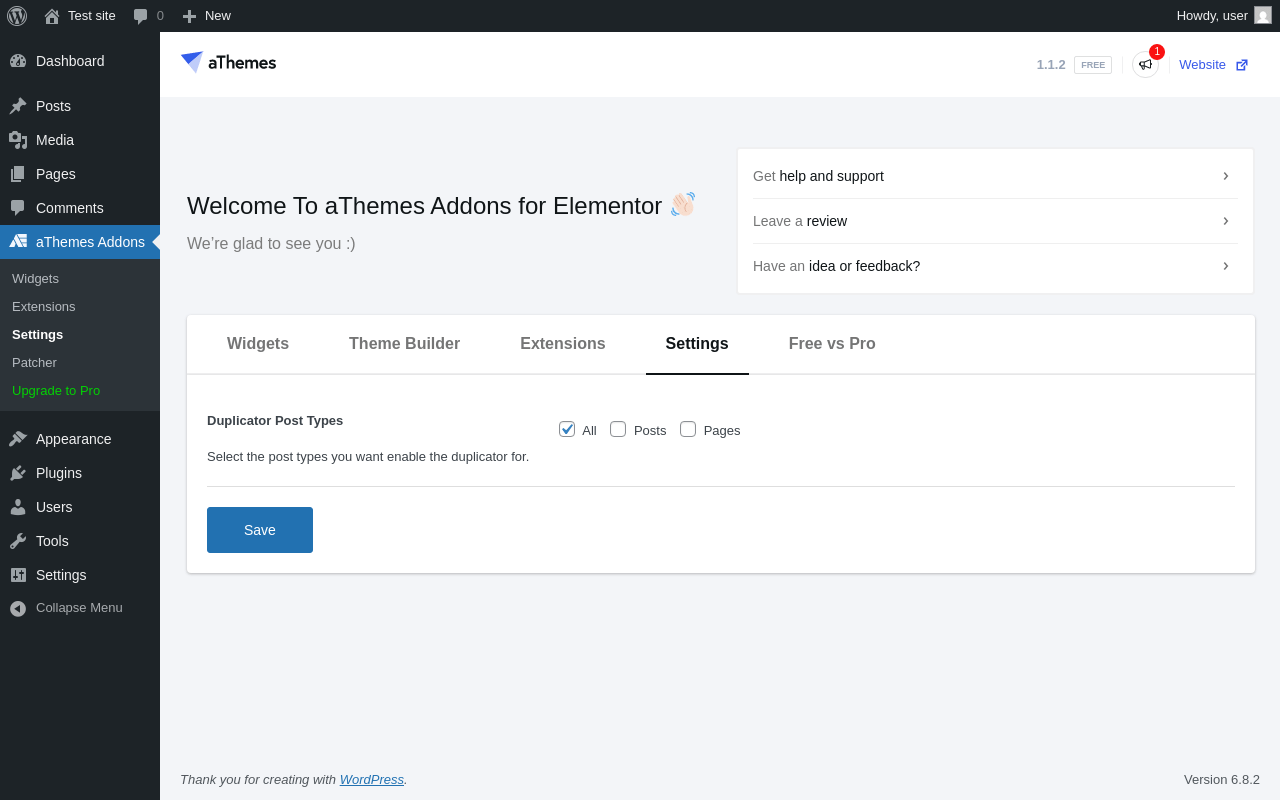Screen dimensions: 1280x800
Task: Click the aThemes Addons sidebar icon
Action: coord(18,242)
